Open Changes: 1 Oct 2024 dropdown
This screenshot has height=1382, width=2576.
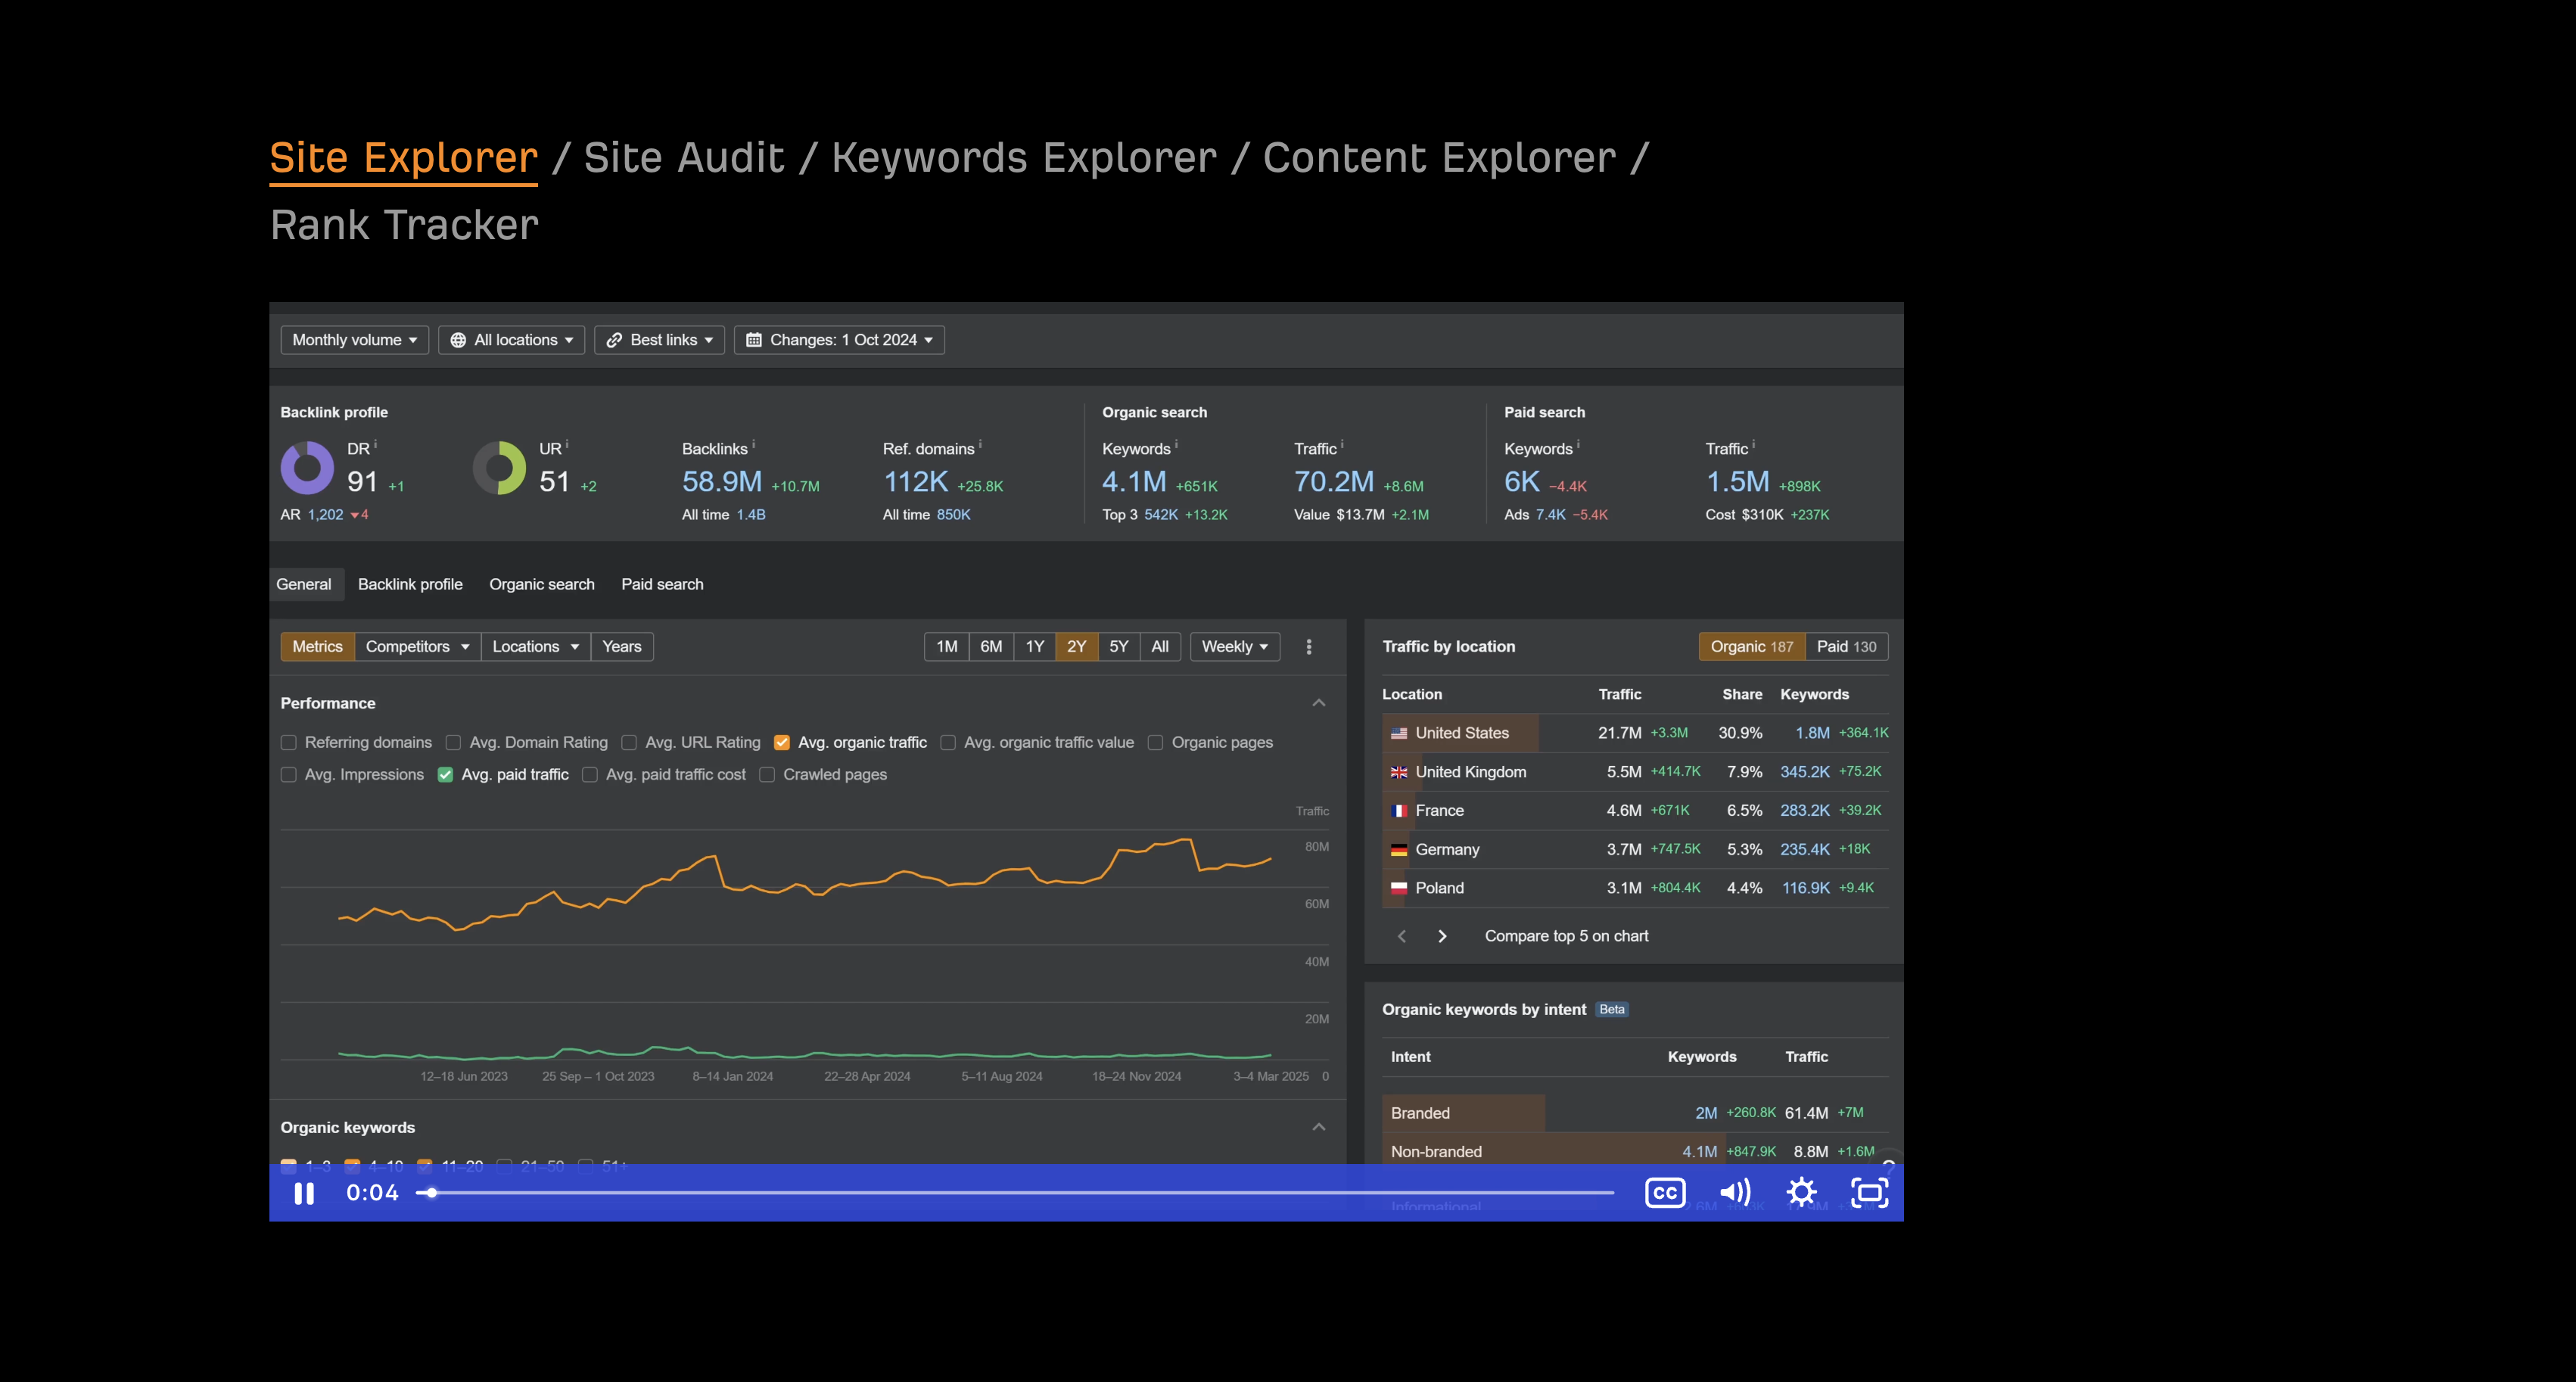tap(839, 340)
